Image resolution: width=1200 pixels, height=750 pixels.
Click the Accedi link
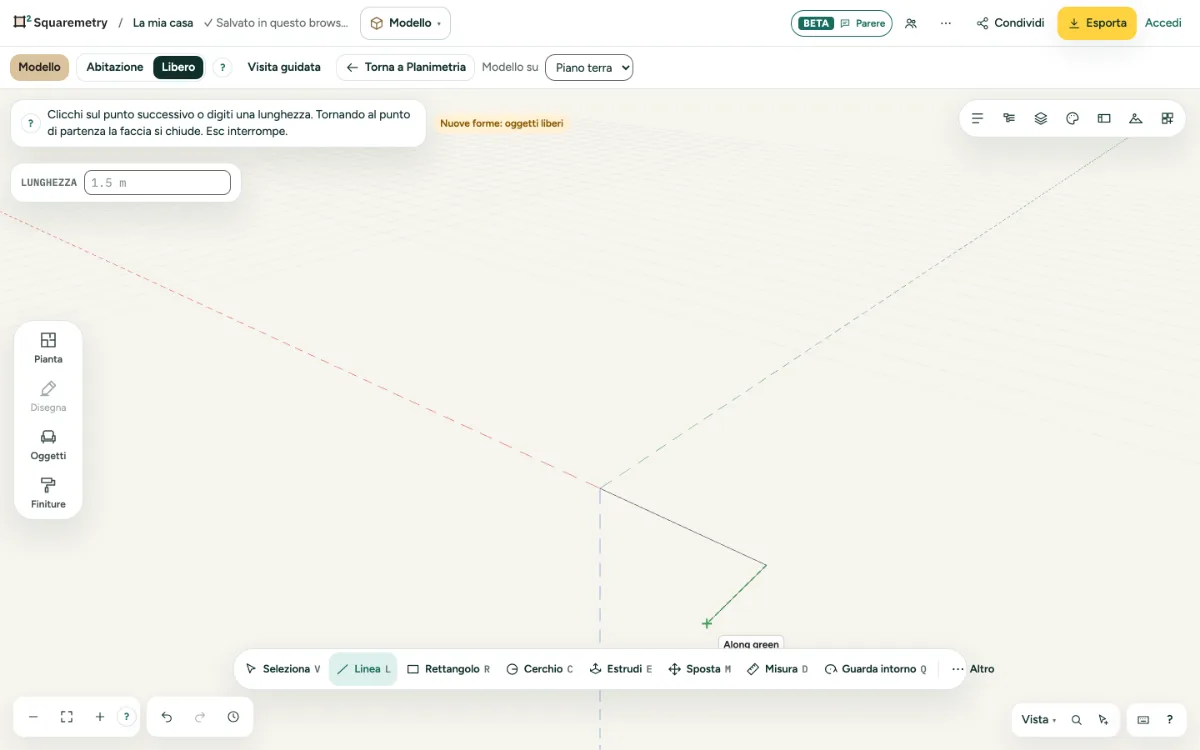[x=1163, y=23]
